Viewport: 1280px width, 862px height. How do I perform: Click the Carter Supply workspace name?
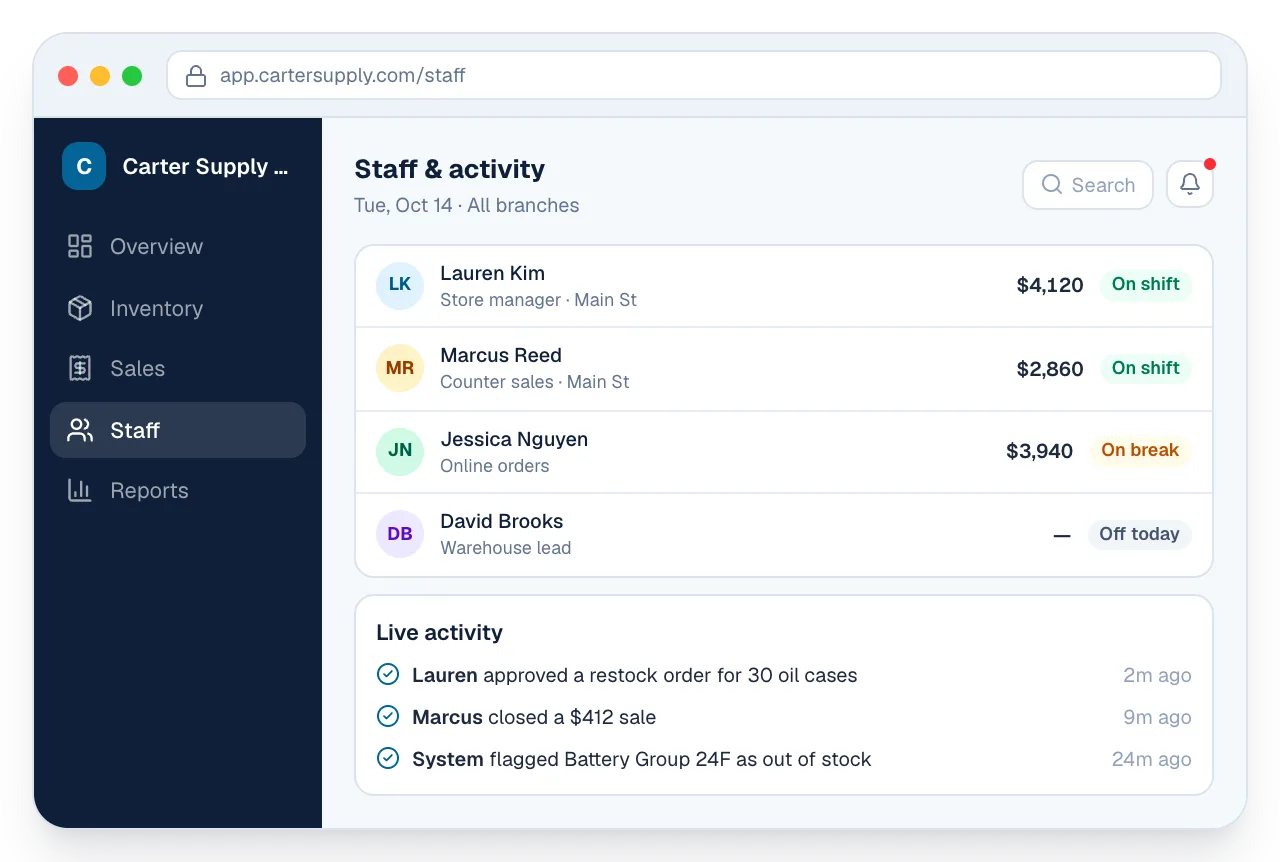205,167
